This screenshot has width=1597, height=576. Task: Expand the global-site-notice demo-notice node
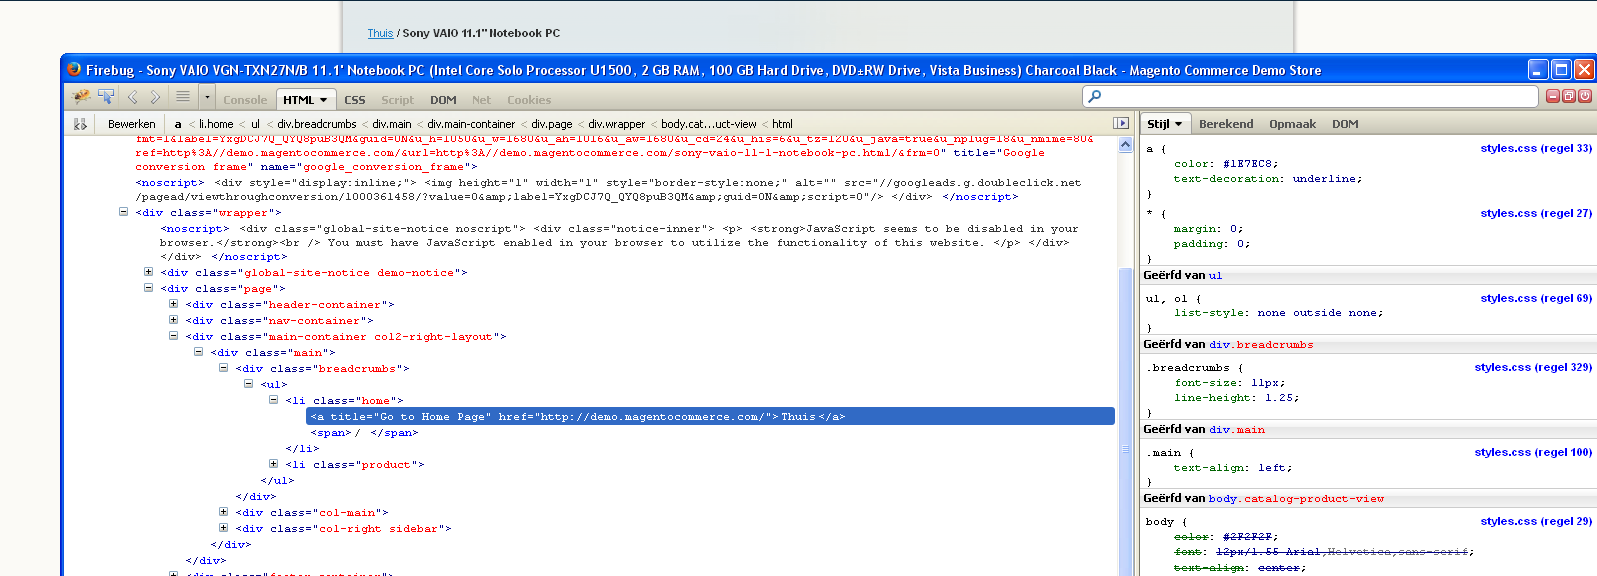click(148, 272)
